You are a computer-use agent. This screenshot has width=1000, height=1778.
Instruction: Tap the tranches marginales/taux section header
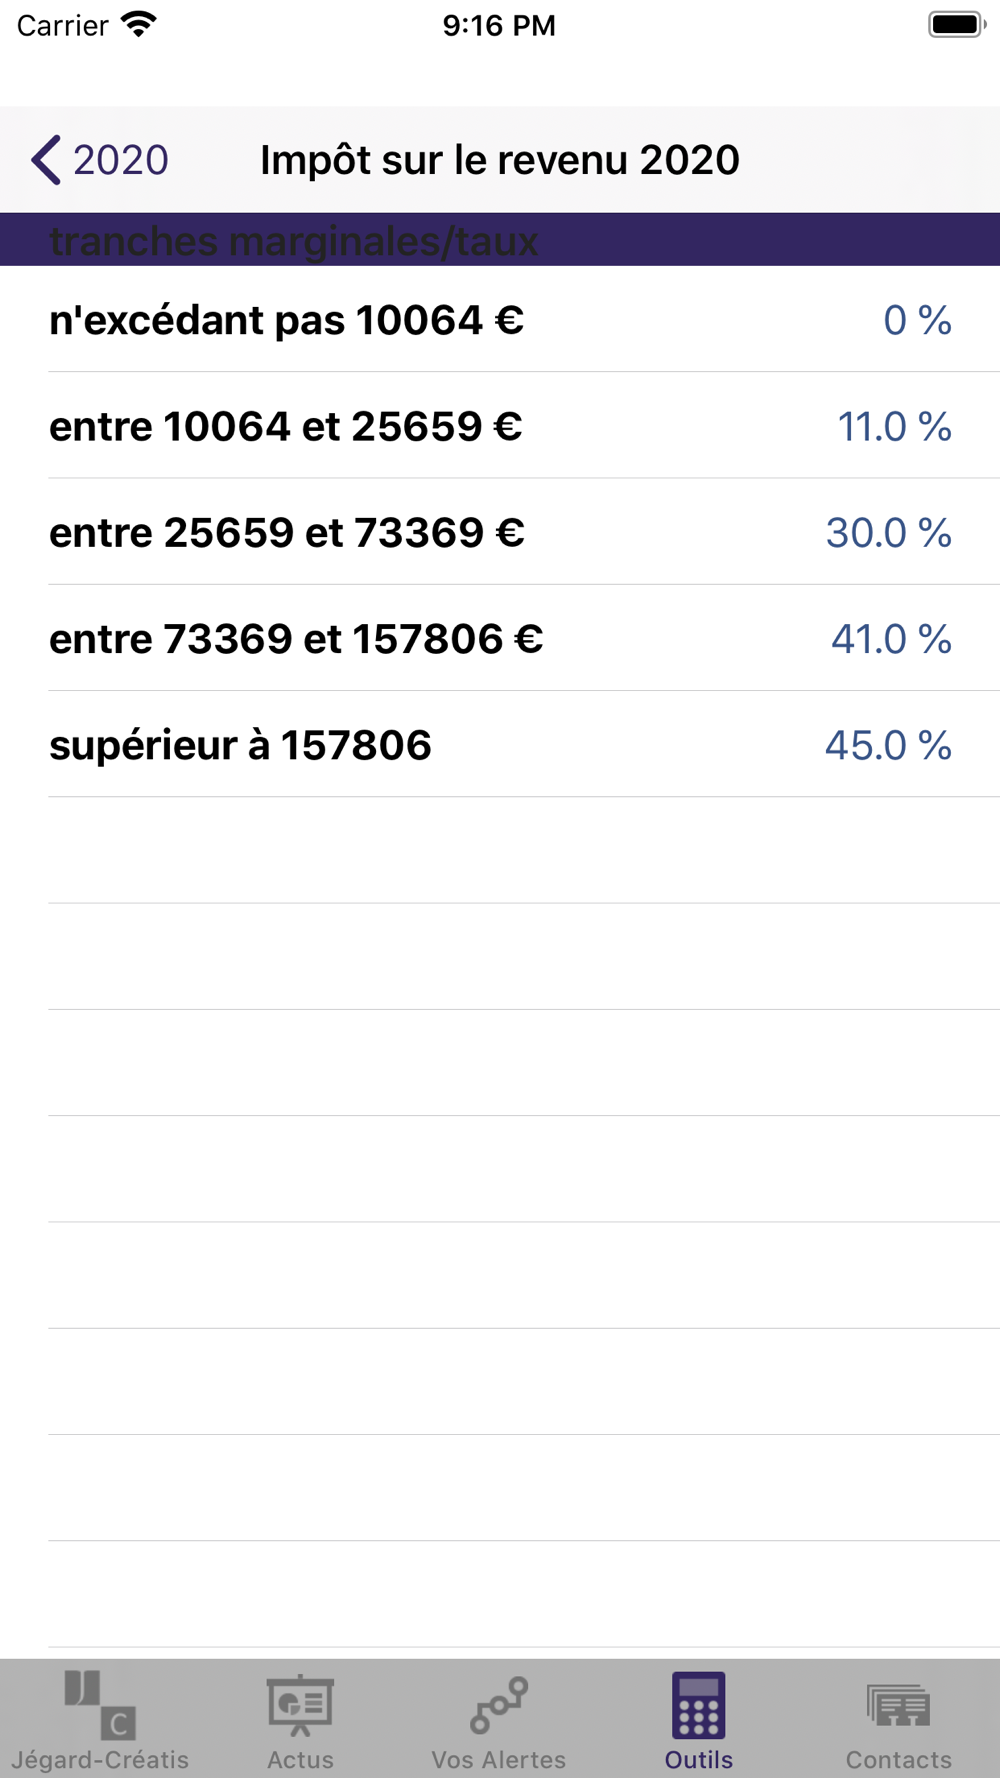pos(294,241)
